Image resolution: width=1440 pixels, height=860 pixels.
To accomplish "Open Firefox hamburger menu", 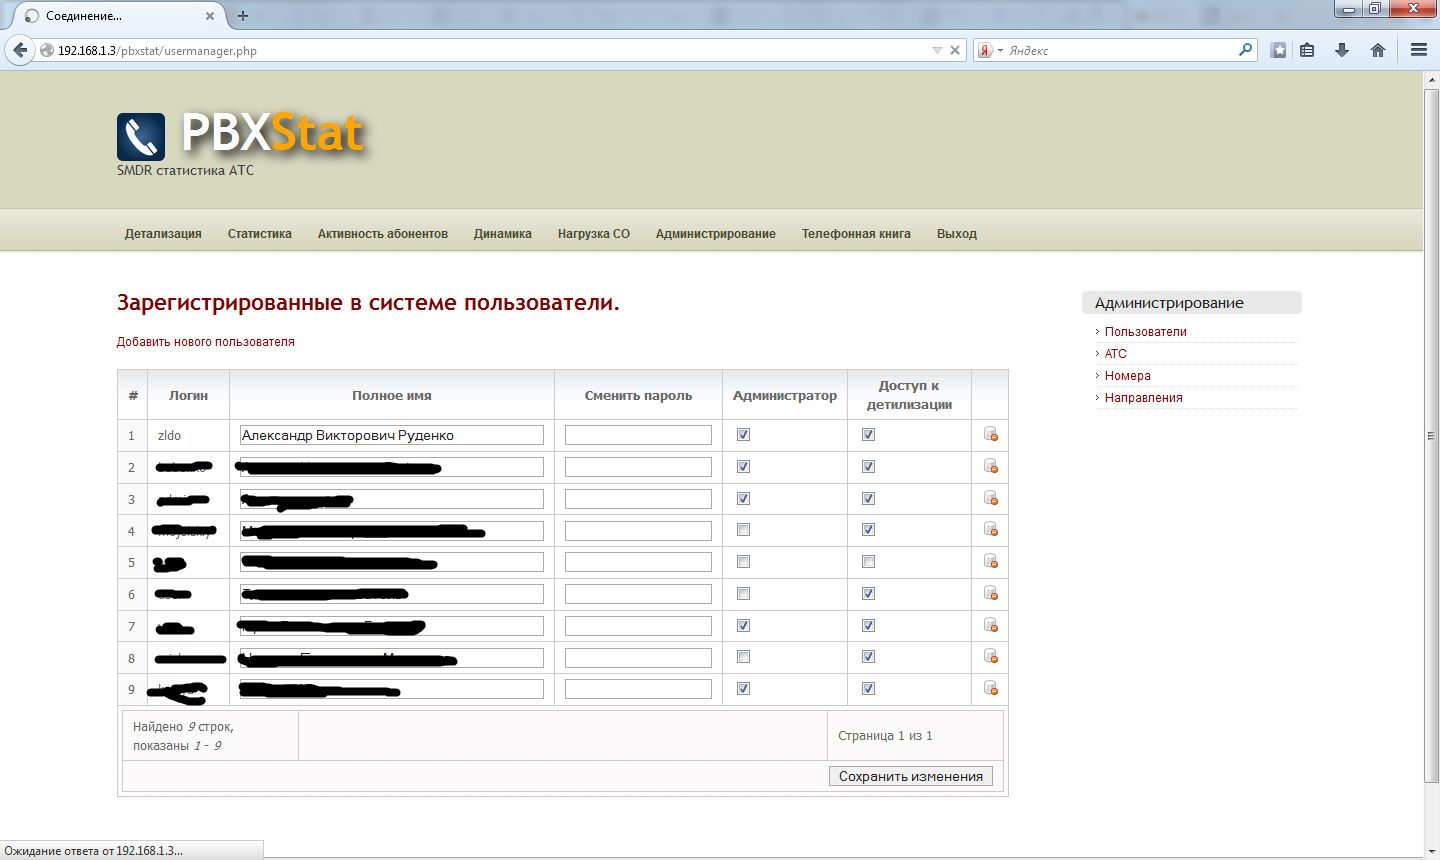I will click(x=1418, y=50).
